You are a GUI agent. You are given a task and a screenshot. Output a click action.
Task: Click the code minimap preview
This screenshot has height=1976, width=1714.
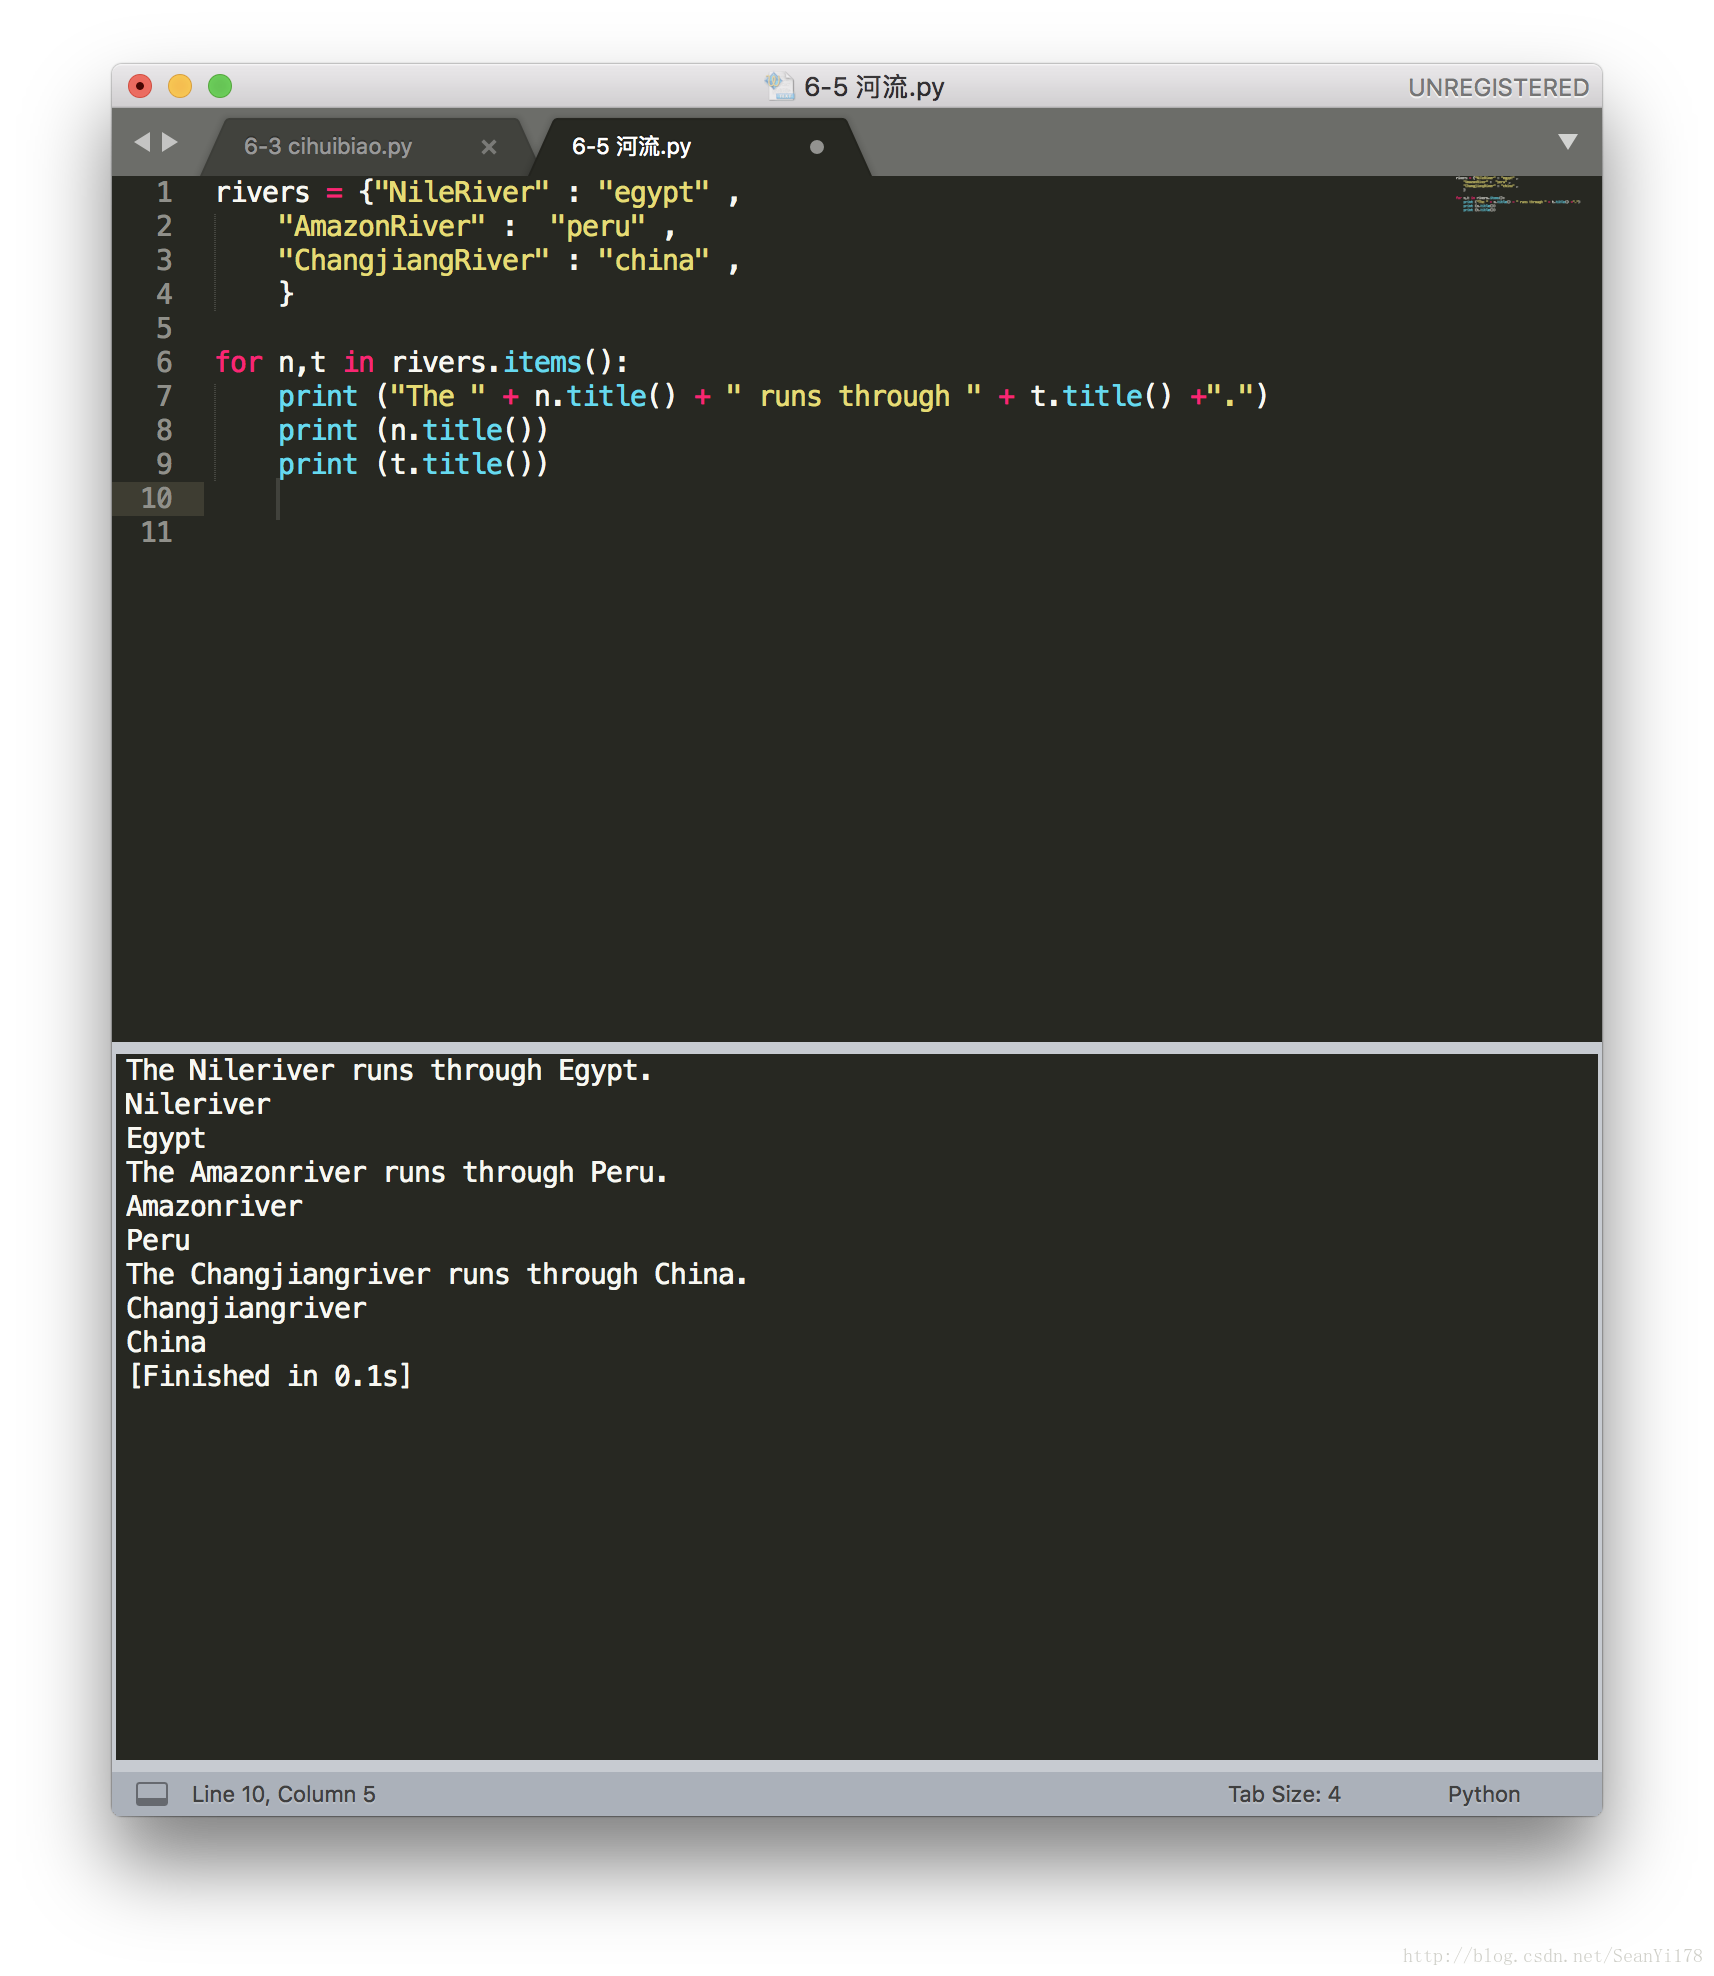click(1517, 194)
